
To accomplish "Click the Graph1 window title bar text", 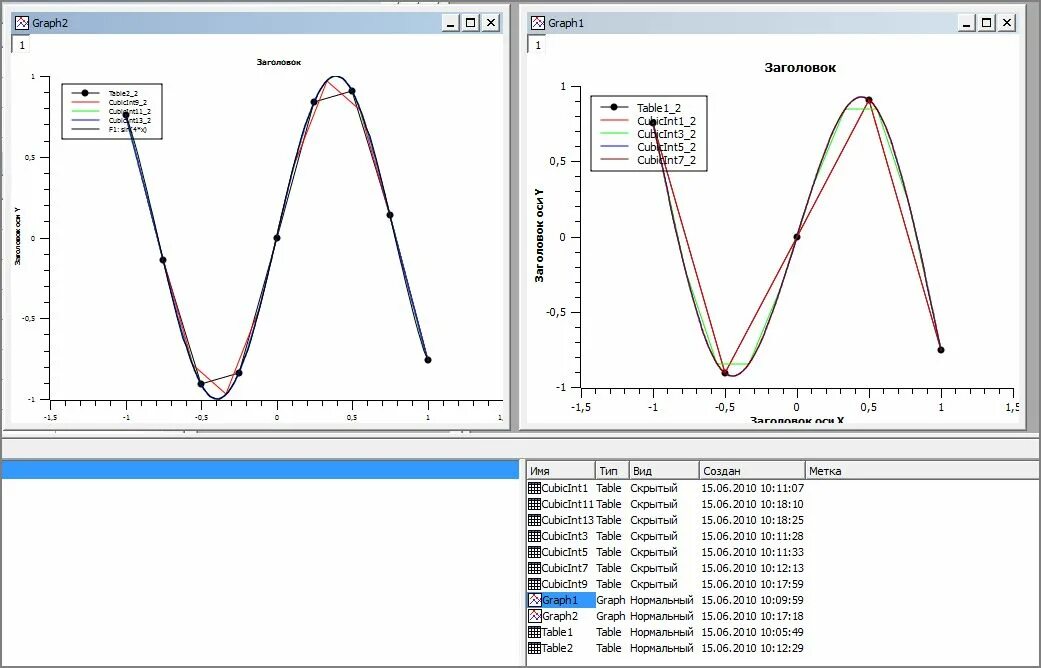I will click(x=566, y=23).
